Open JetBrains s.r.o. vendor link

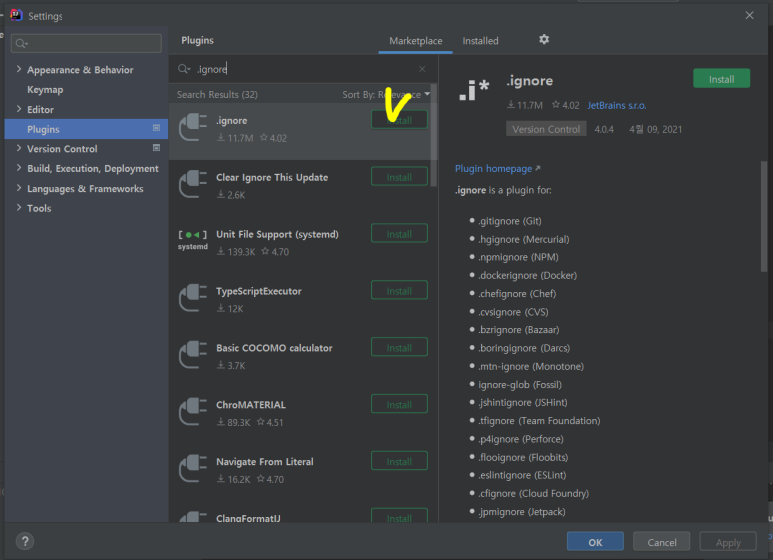pyautogui.click(x=617, y=105)
